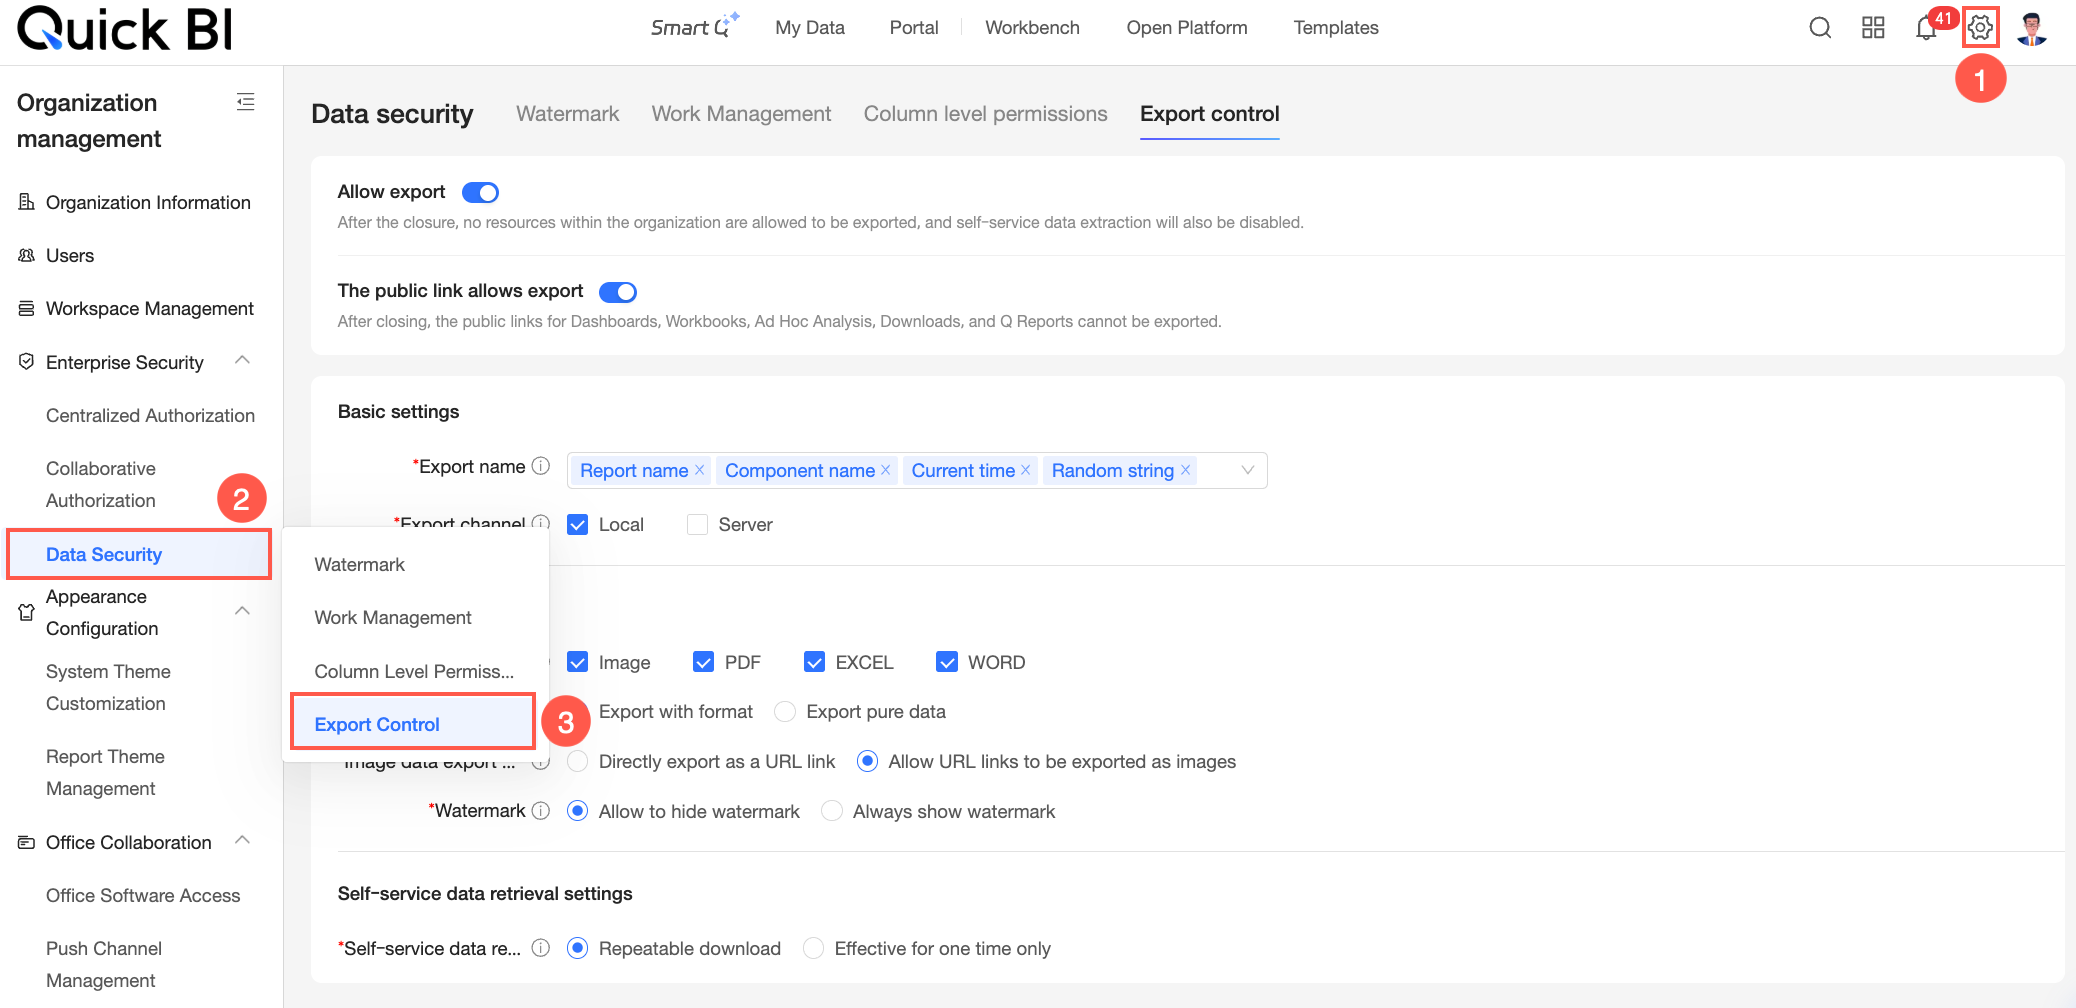Select Always show watermark
The width and height of the screenshot is (2076, 1008).
tap(832, 811)
